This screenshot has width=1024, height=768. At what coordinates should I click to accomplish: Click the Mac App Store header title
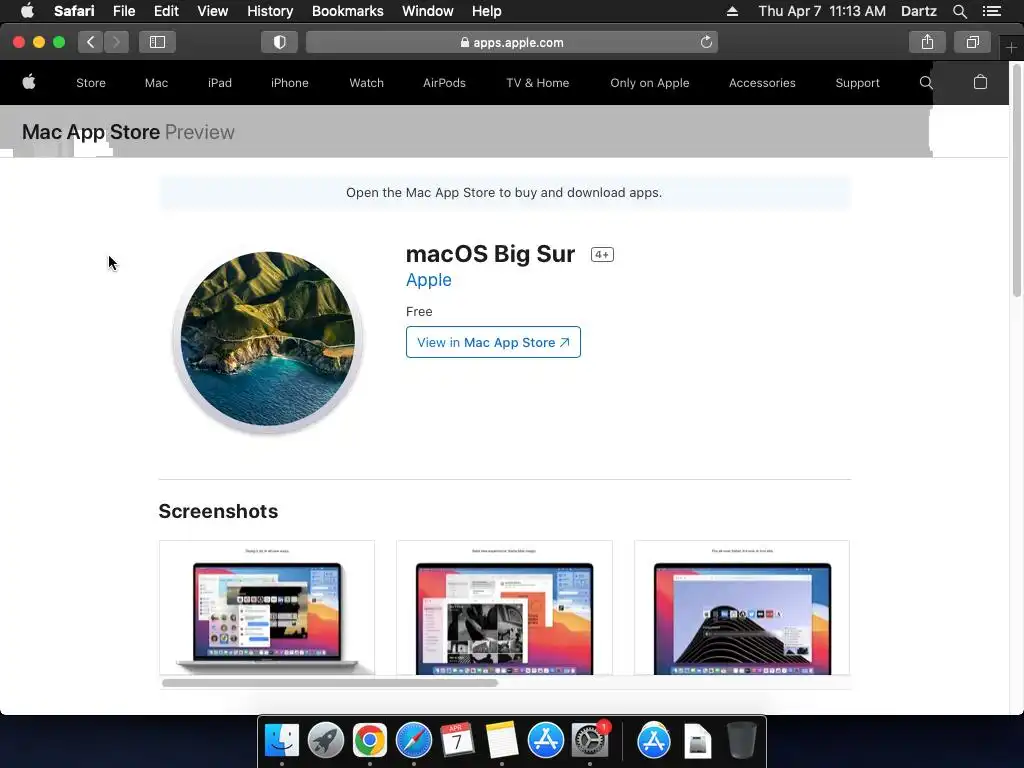coord(91,132)
